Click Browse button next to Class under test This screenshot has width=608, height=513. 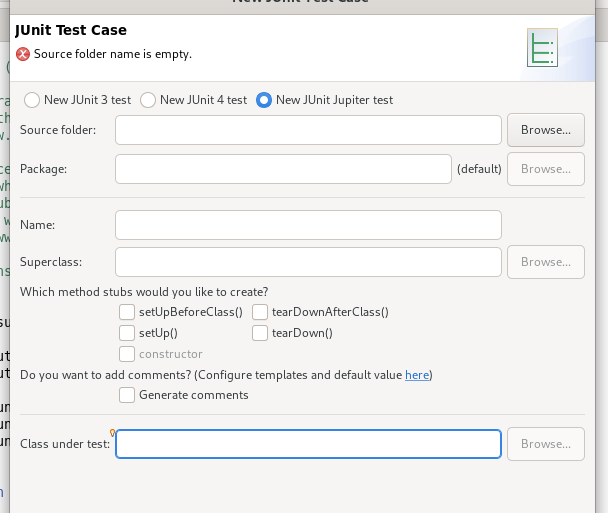(546, 444)
